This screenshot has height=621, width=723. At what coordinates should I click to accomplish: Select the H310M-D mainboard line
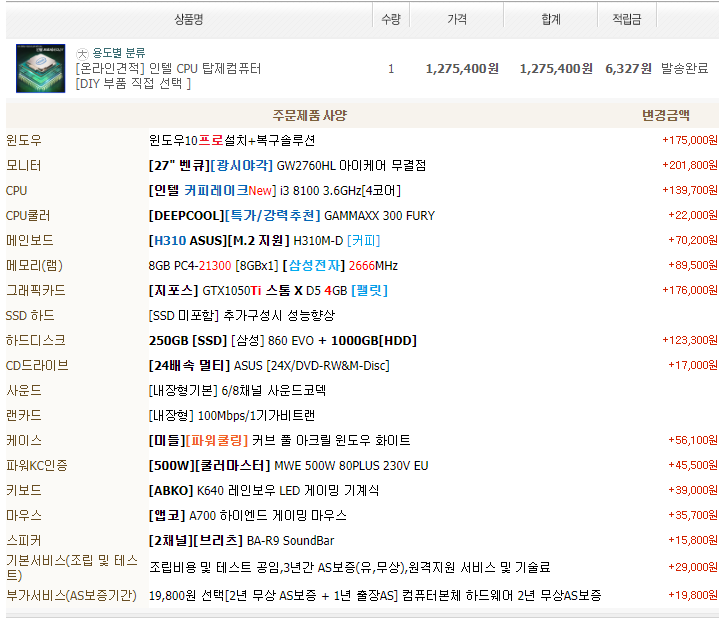264,241
